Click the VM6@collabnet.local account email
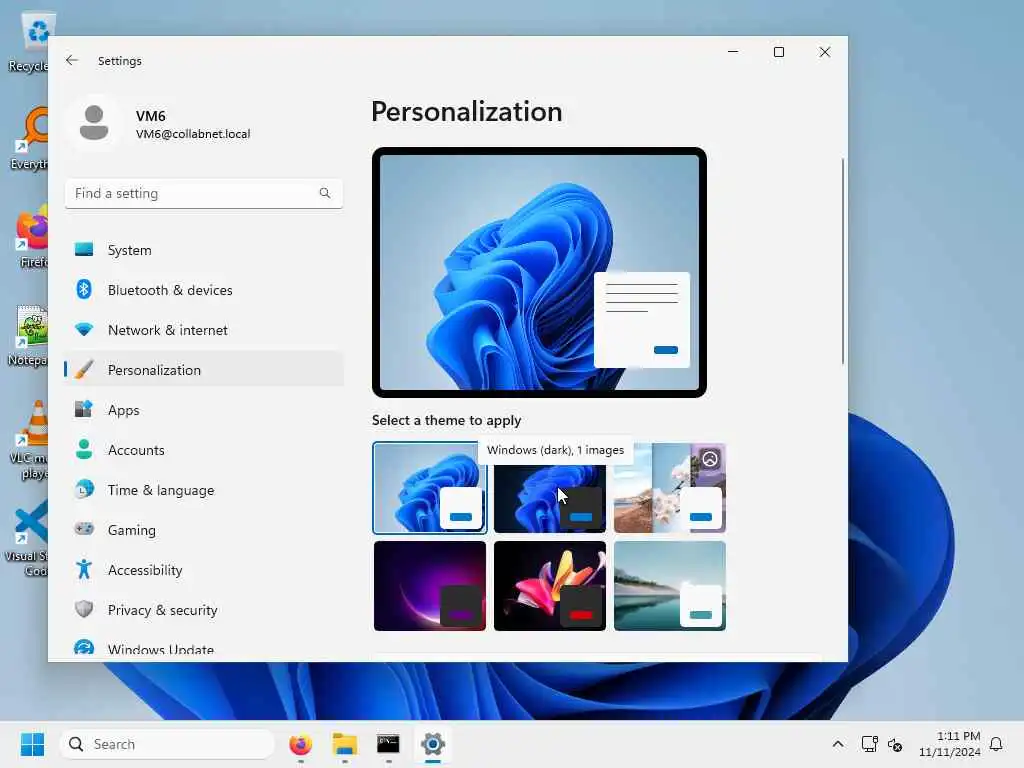The image size is (1024, 768). point(193,134)
